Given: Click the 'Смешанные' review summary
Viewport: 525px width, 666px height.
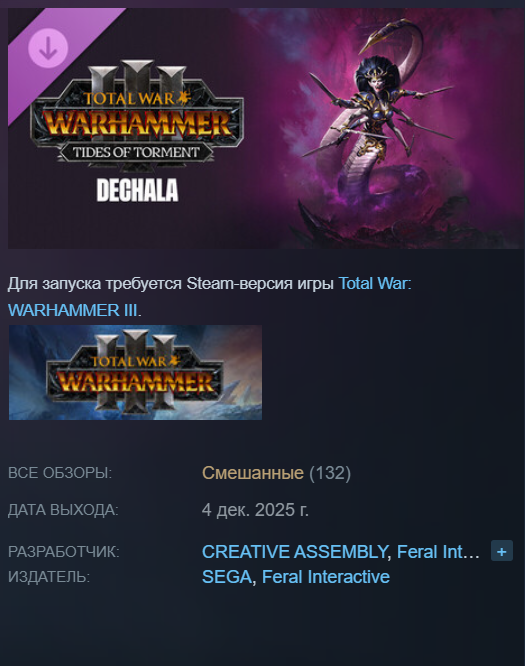Looking at the screenshot, I should [253, 473].
